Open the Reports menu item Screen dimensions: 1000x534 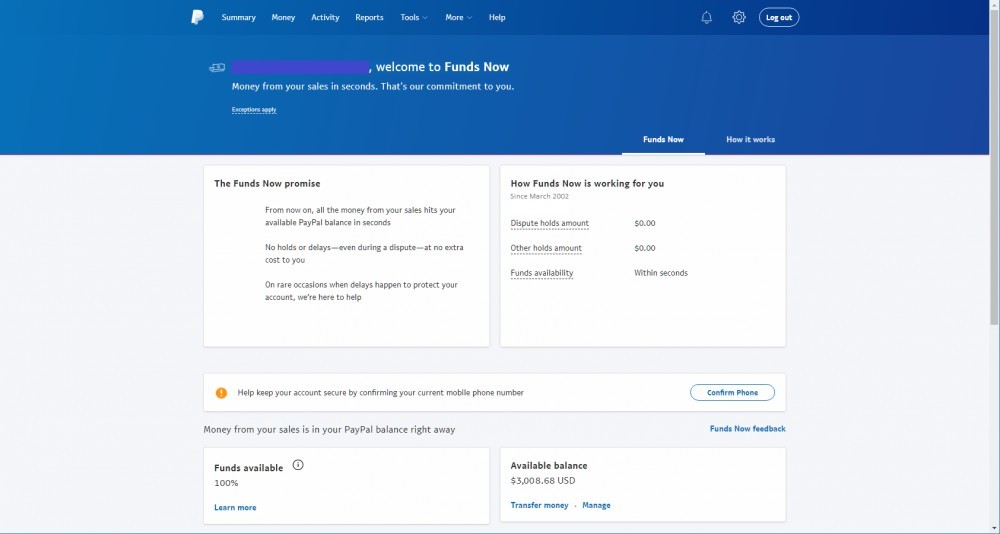point(369,17)
